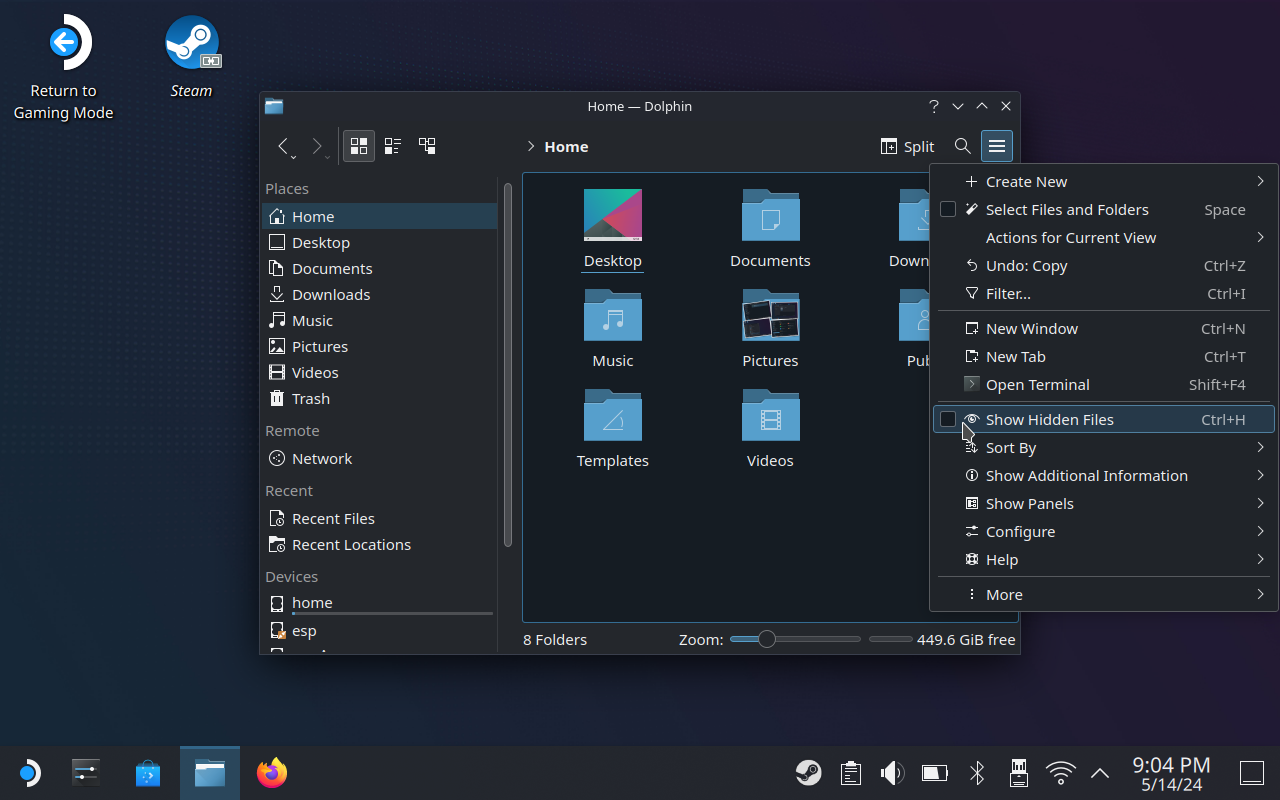Select New Tab menu entry

(1015, 357)
